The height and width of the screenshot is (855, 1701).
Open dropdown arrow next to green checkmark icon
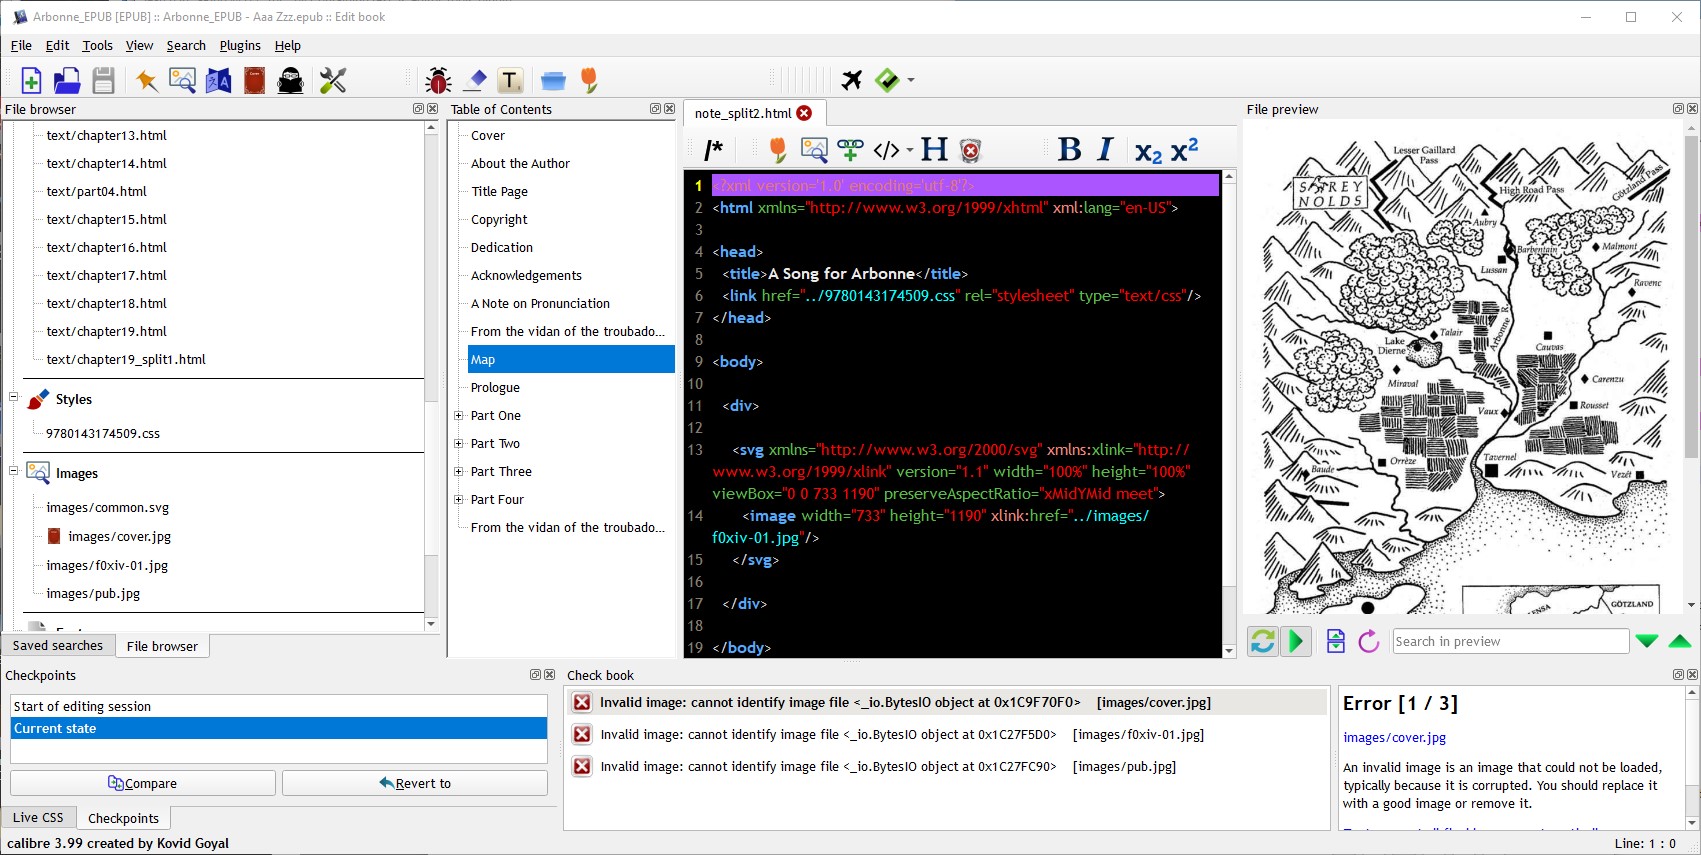click(x=910, y=81)
